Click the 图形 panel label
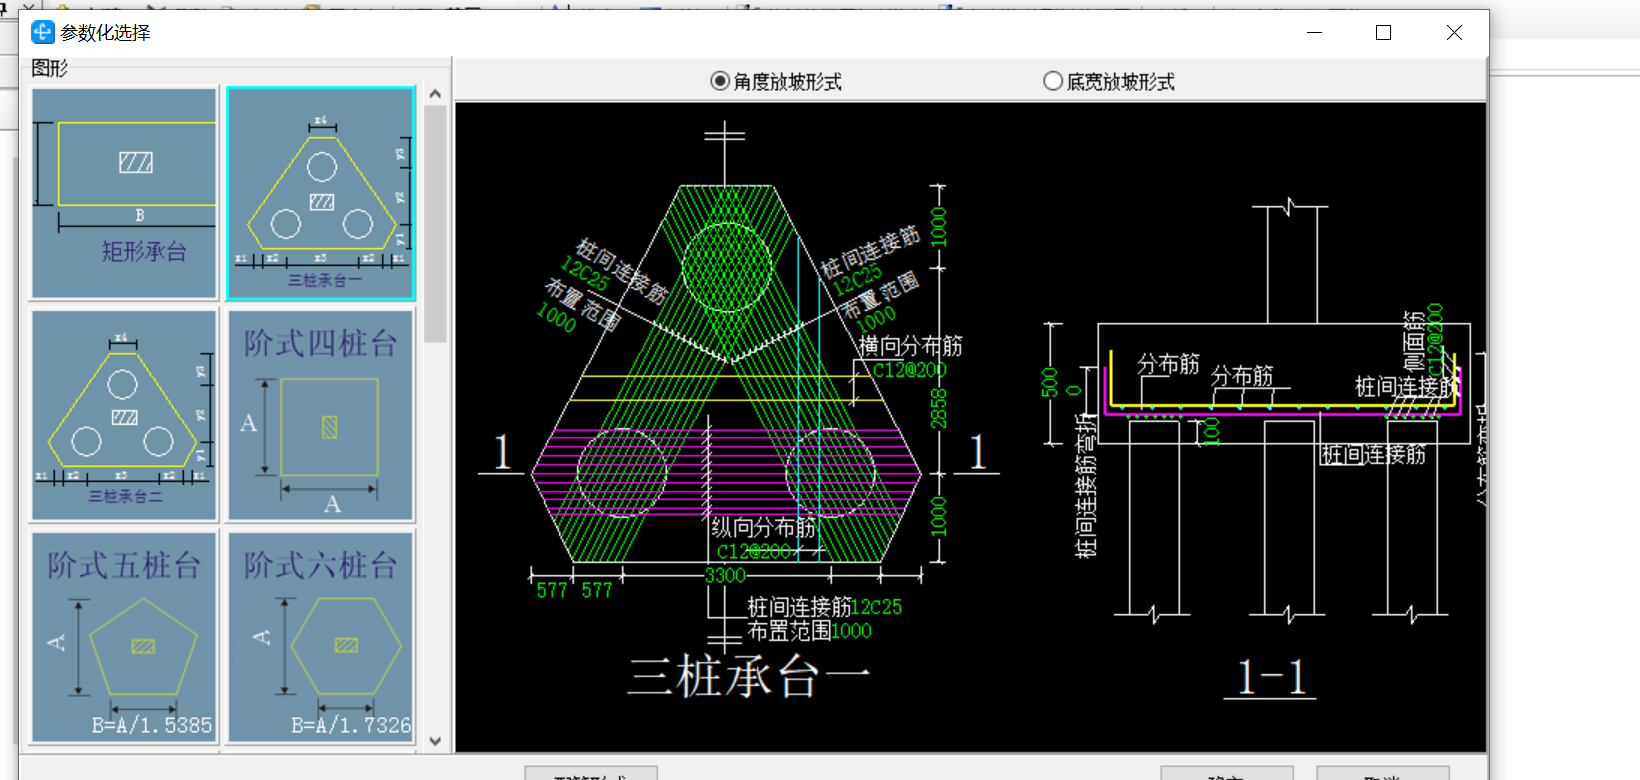The height and width of the screenshot is (780, 1640). [x=50, y=68]
